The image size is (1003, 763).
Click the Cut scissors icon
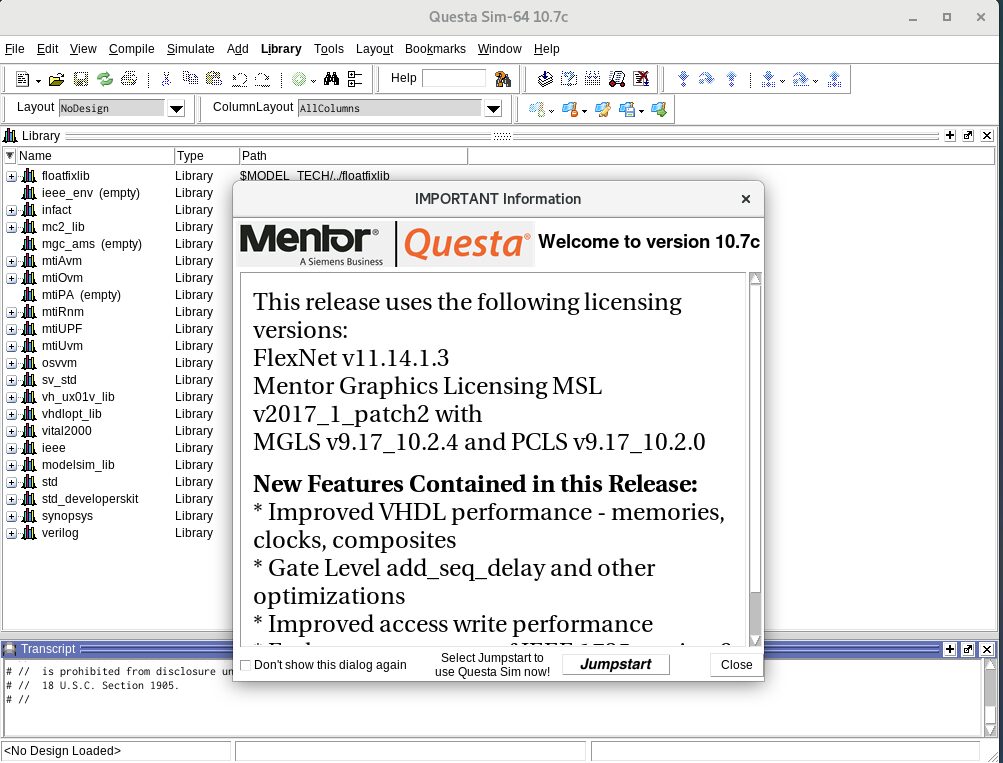tap(166, 79)
